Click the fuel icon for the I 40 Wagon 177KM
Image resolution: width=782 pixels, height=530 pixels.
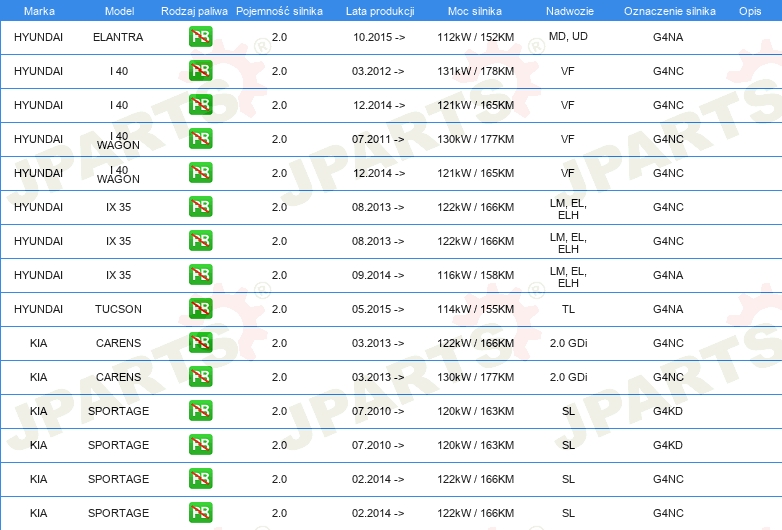tap(200, 139)
